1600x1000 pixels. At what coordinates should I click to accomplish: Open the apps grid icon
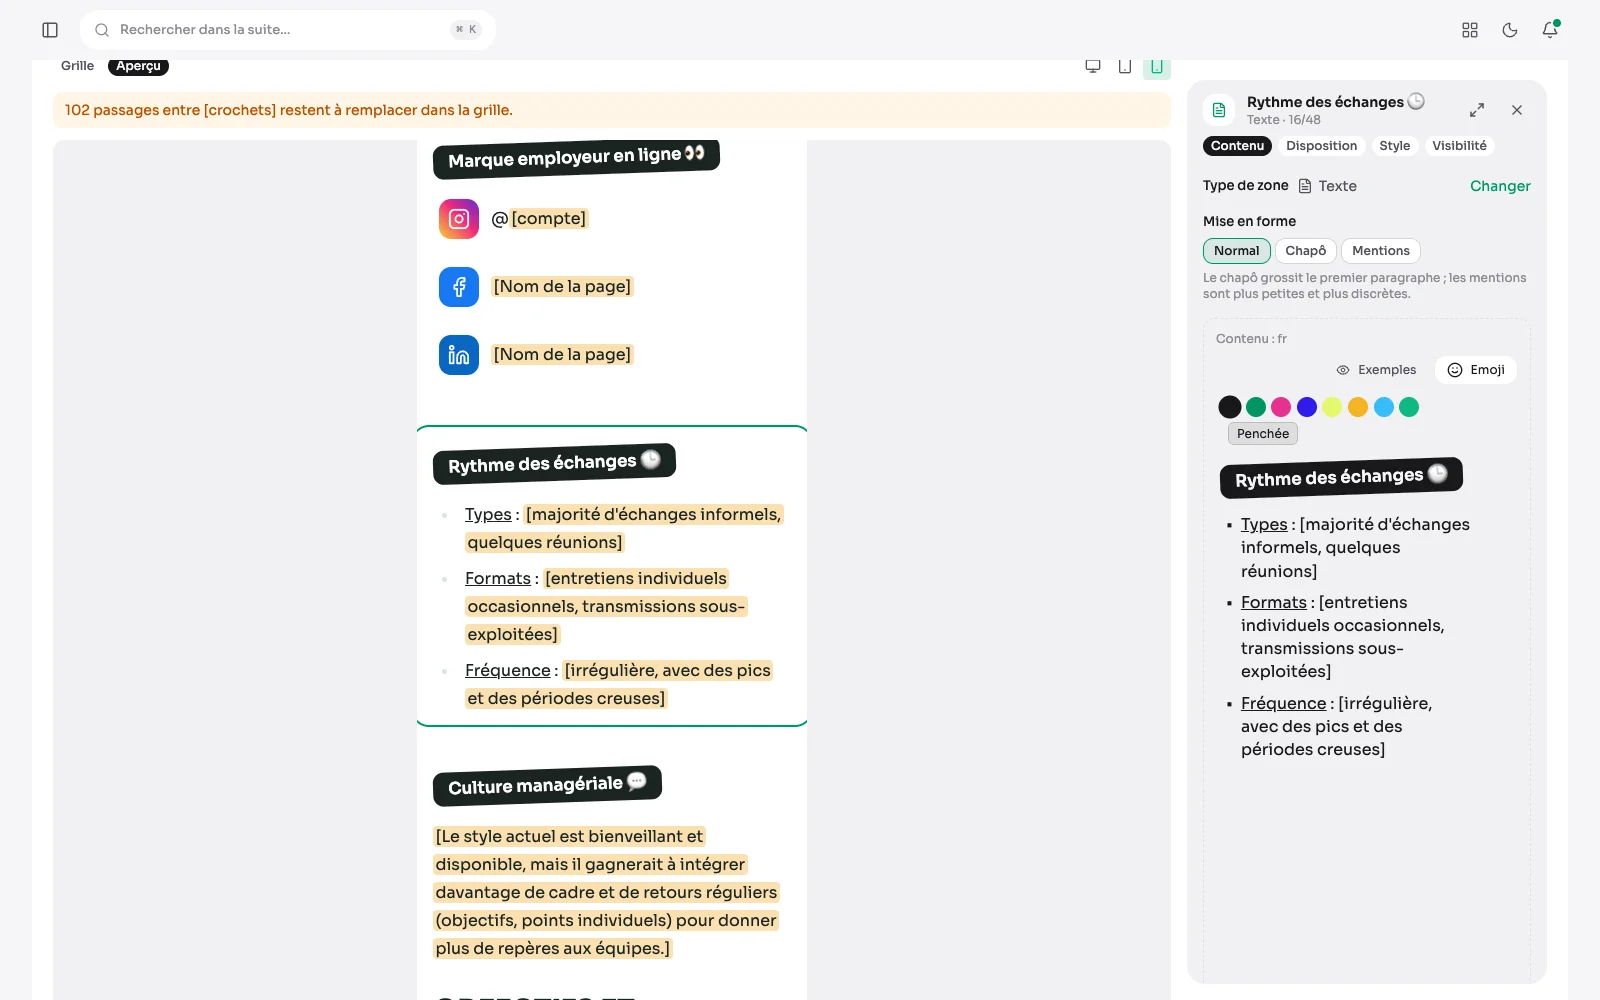coord(1470,30)
